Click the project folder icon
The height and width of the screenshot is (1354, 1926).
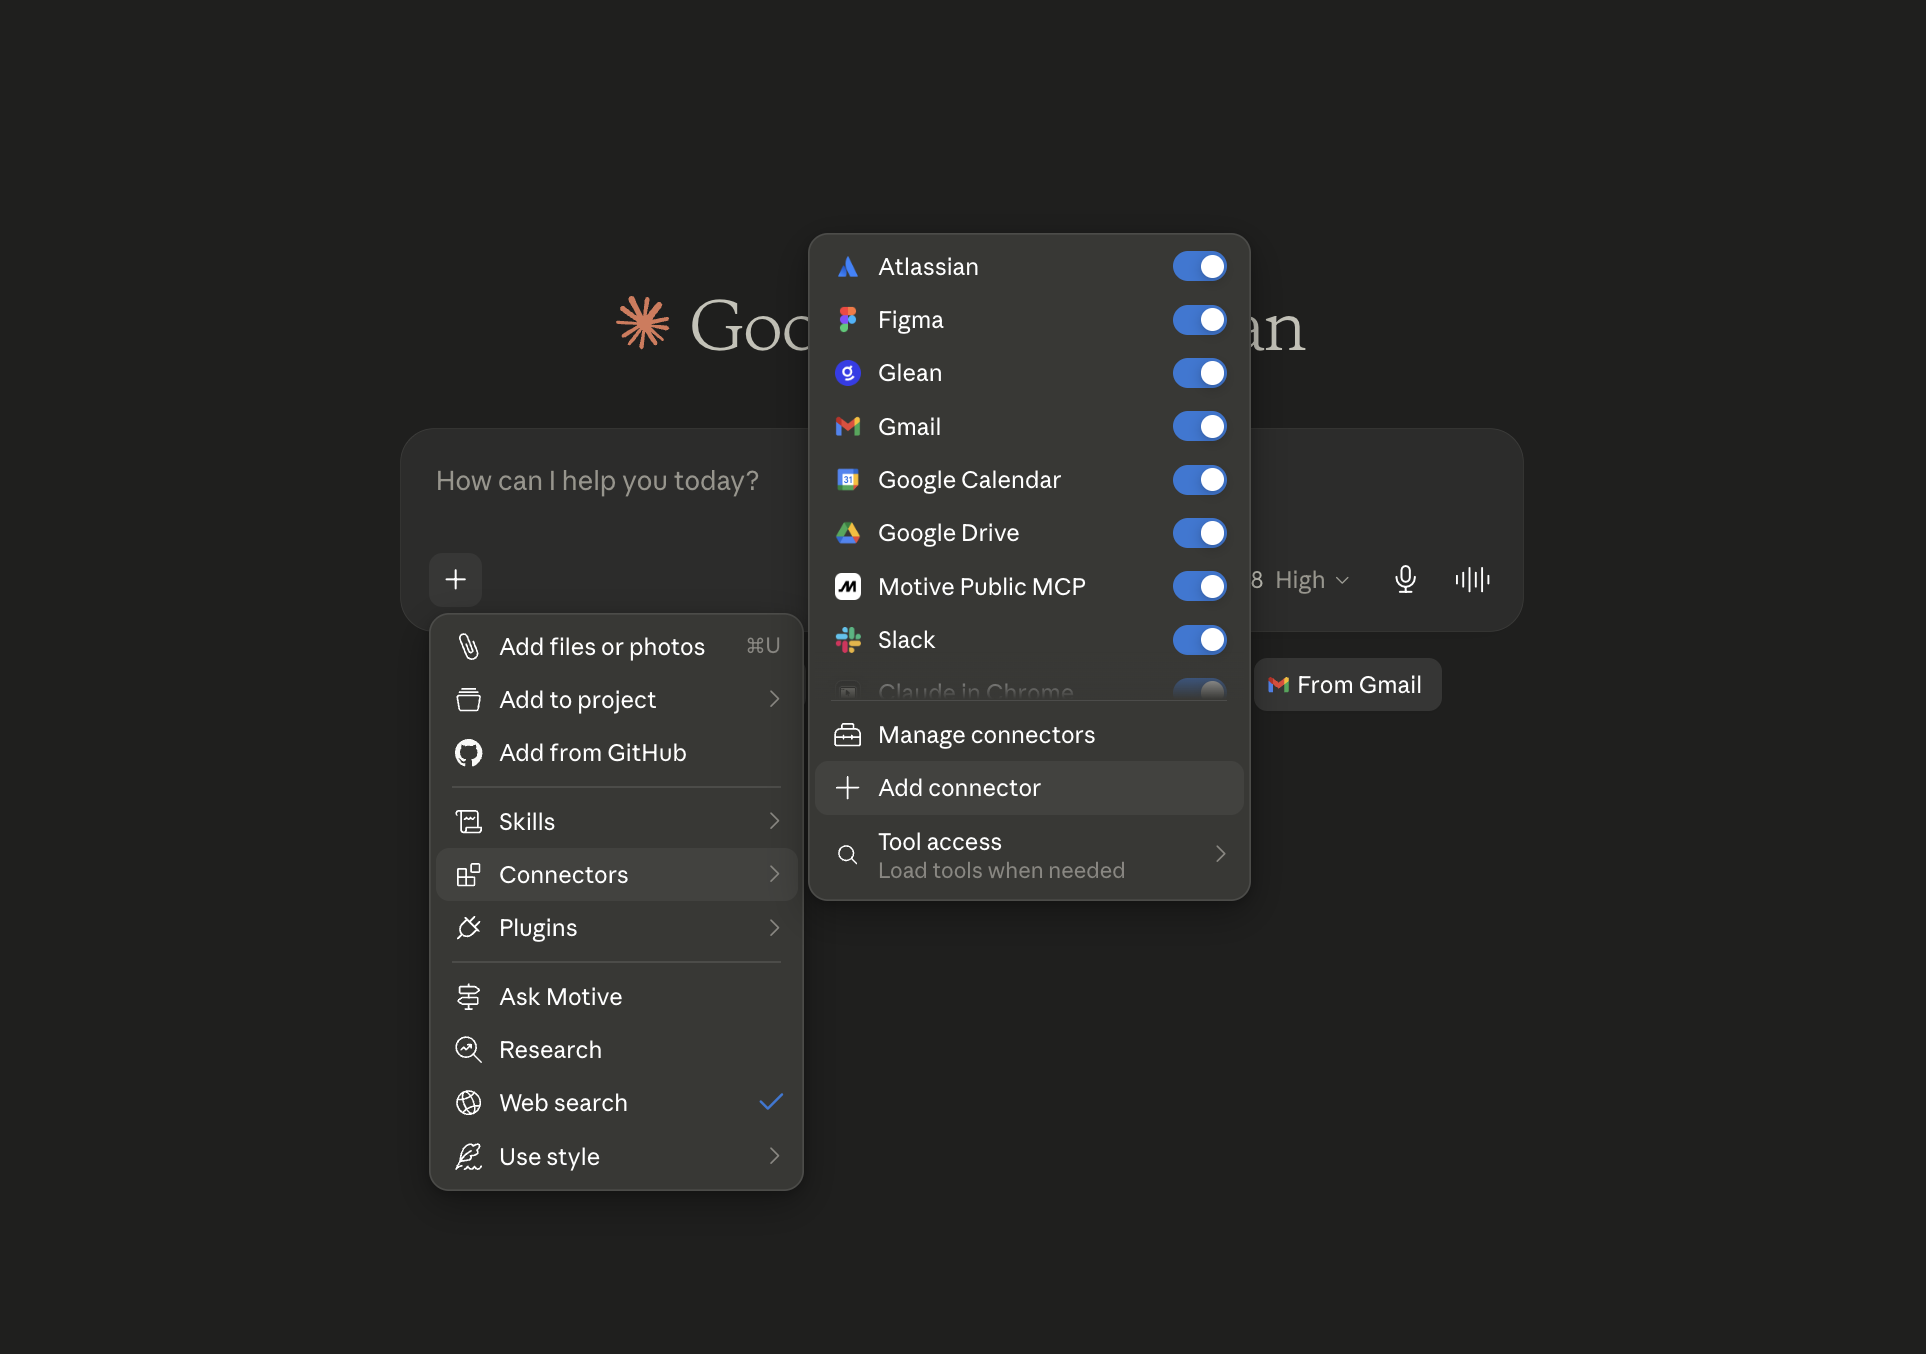468,700
